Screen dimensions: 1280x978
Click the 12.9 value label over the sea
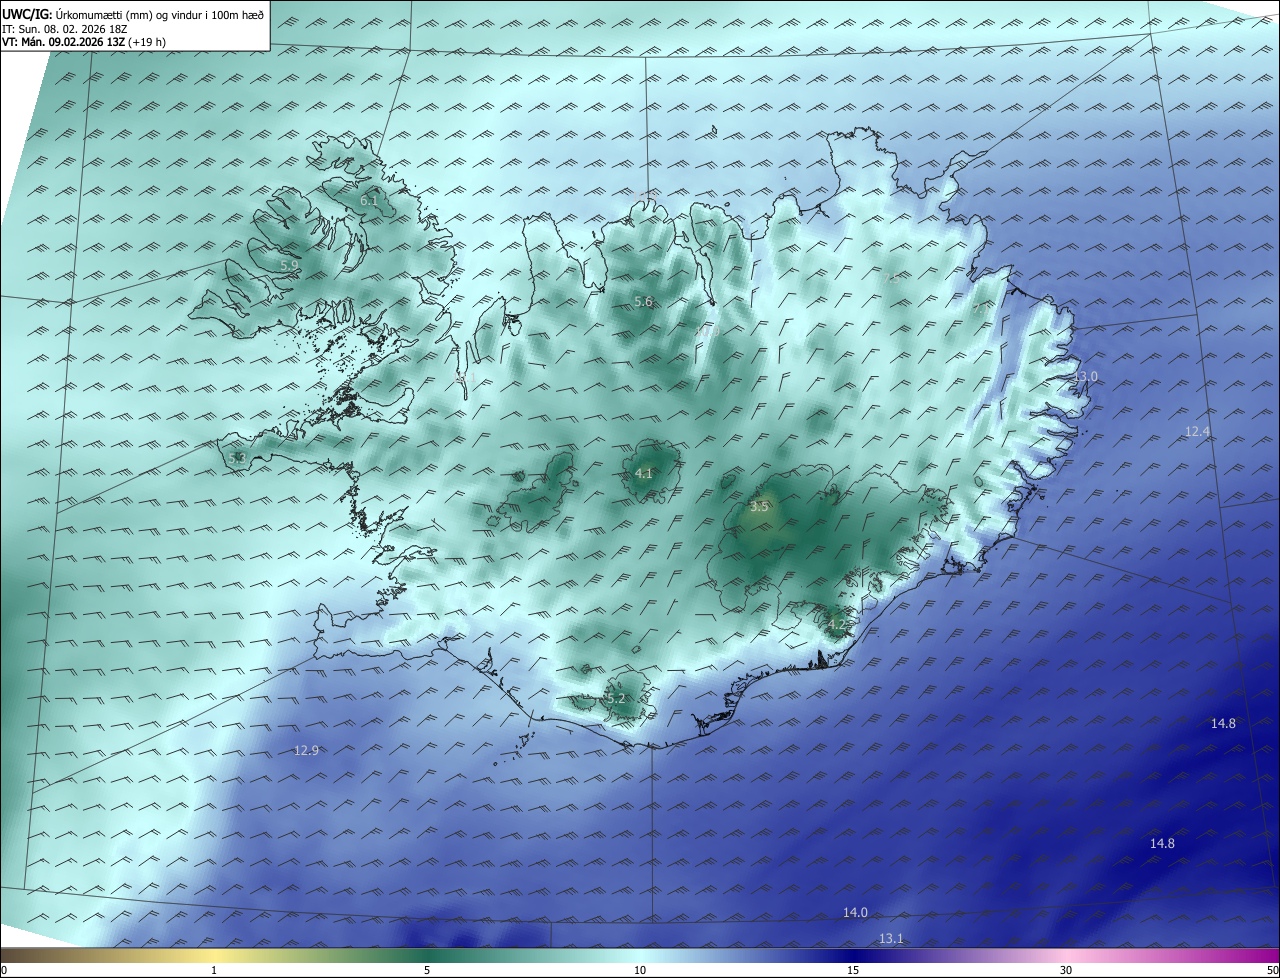point(306,751)
